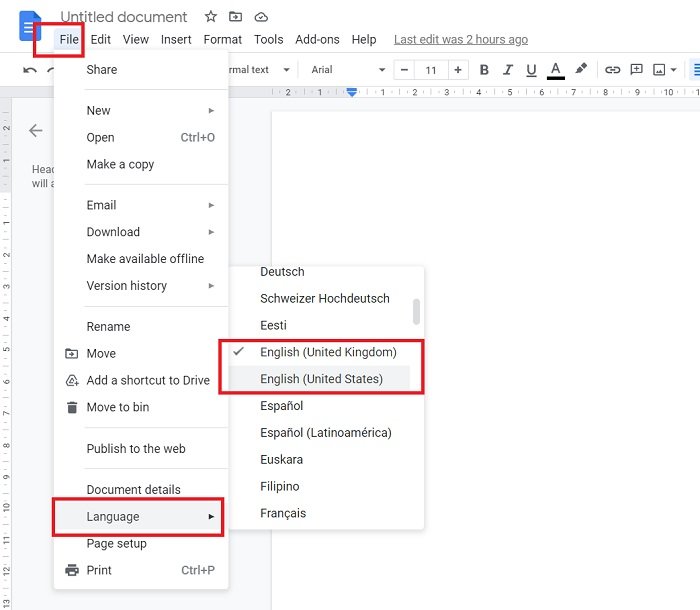Click the language list scrollbar thumb
The width and height of the screenshot is (700, 610).
tap(417, 311)
